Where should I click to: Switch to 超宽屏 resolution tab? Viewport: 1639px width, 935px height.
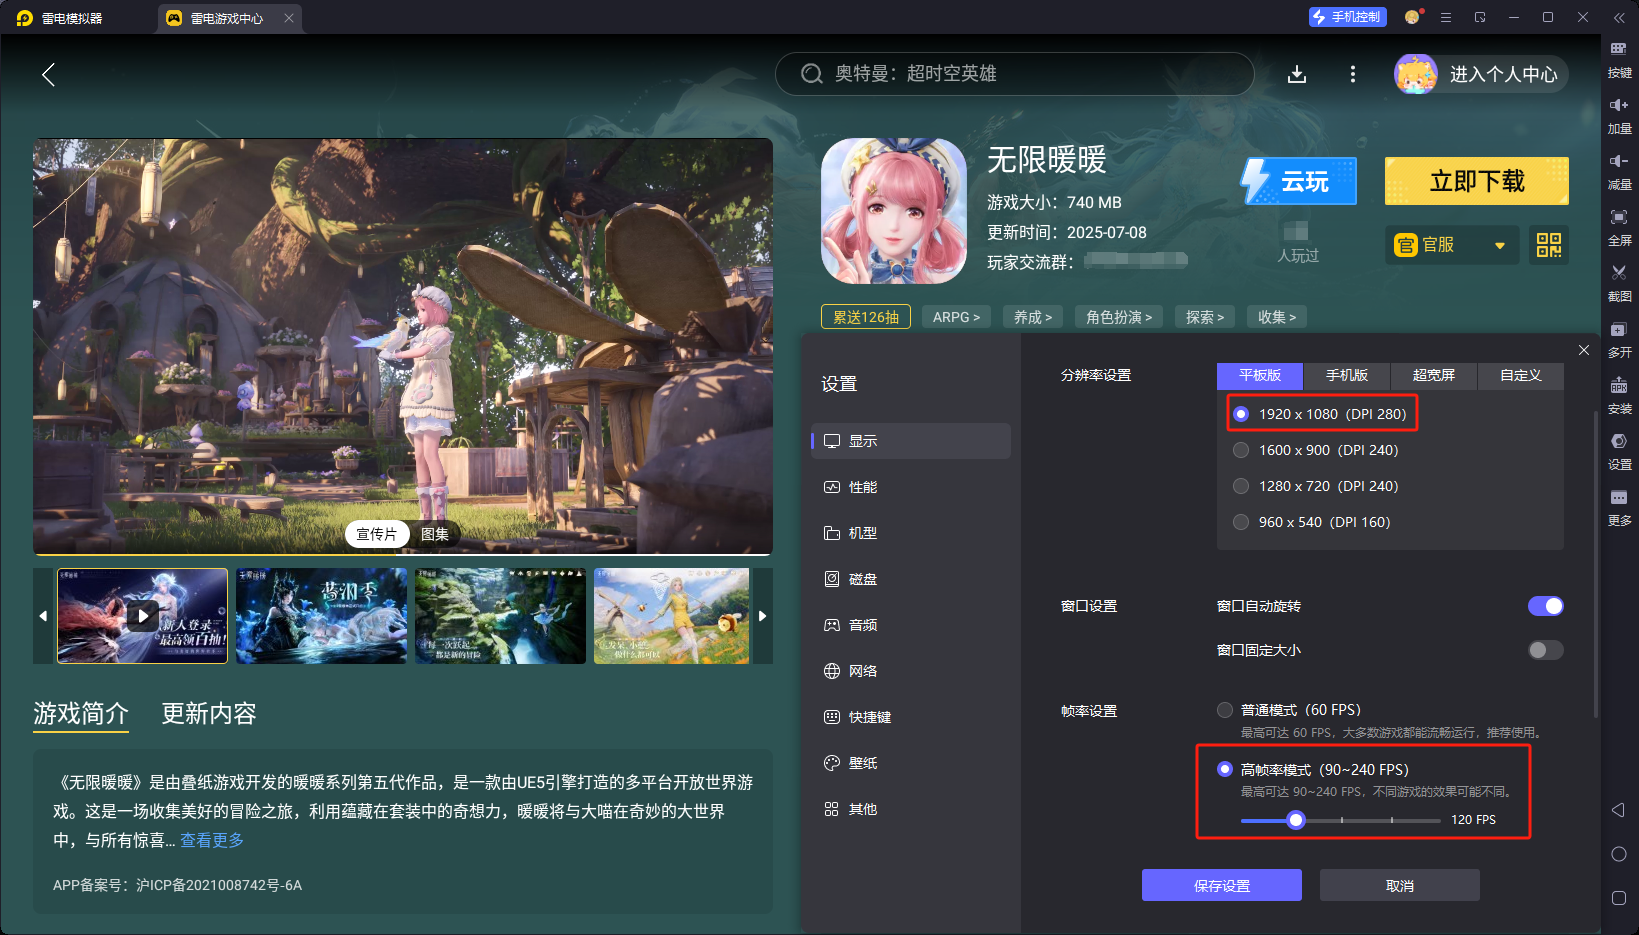(1433, 375)
